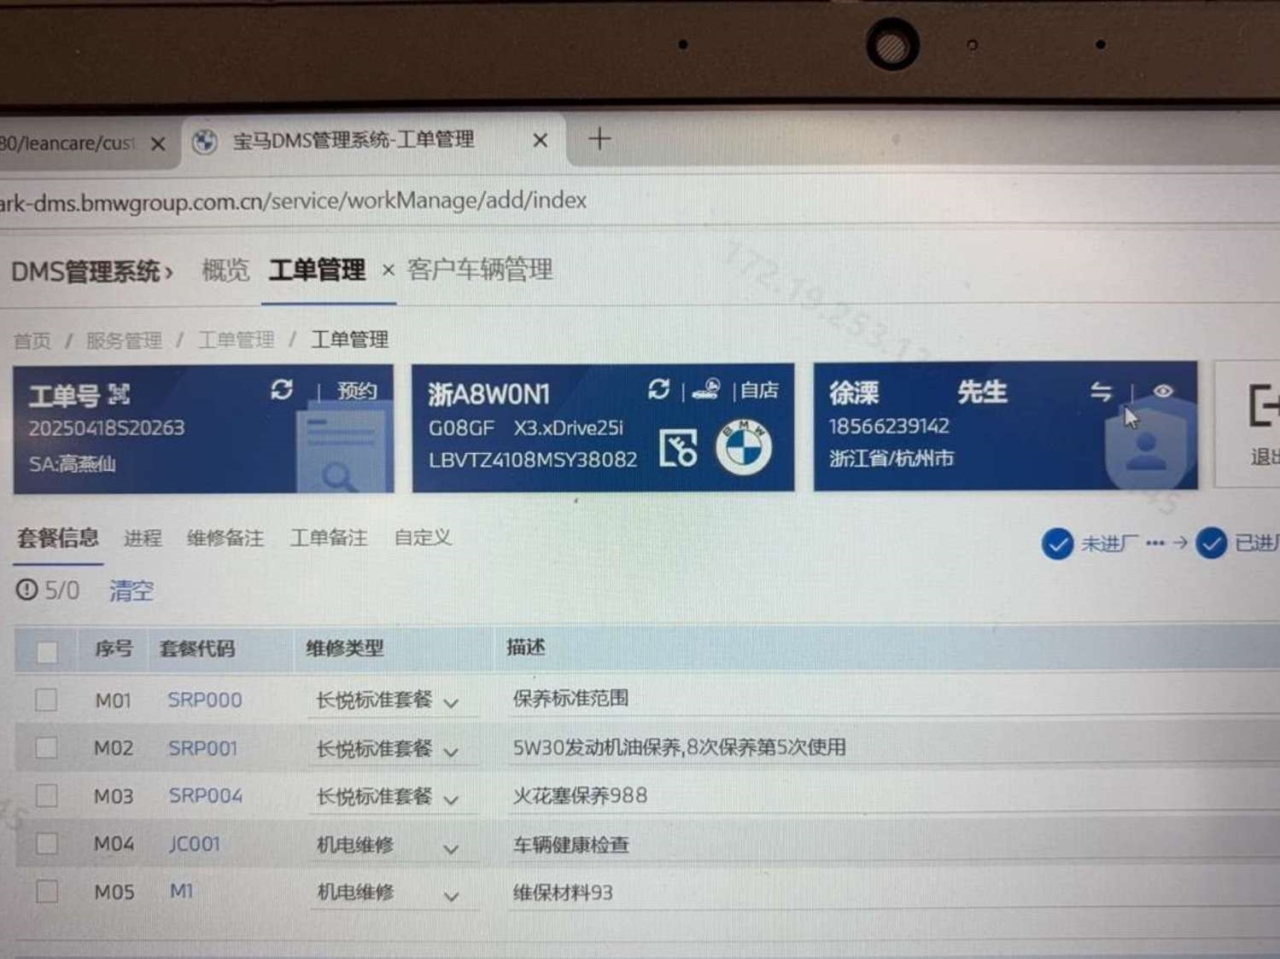Click the 5W30发动机油保养 description field
The image size is (1280, 959).
pos(680,747)
